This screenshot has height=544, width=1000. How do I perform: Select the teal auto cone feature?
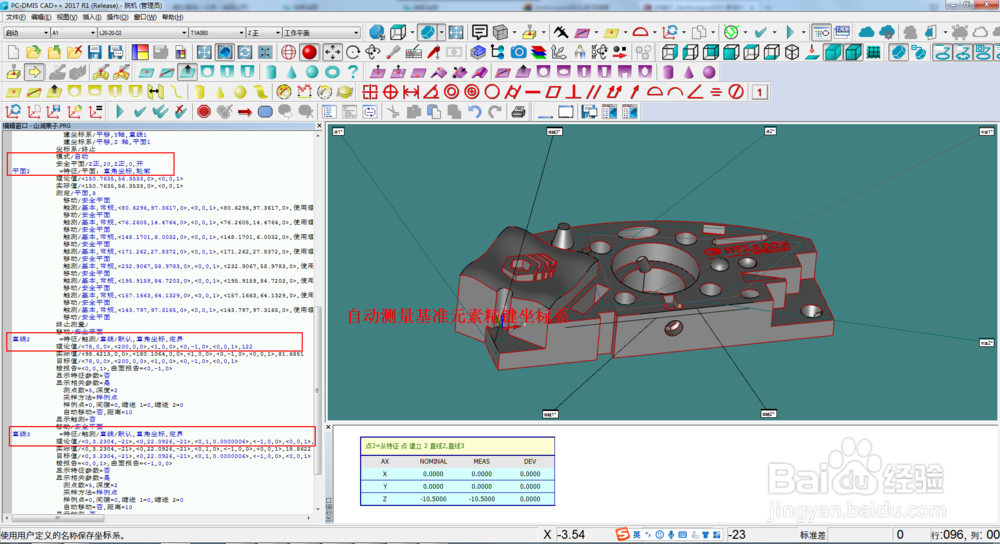tap(291, 72)
